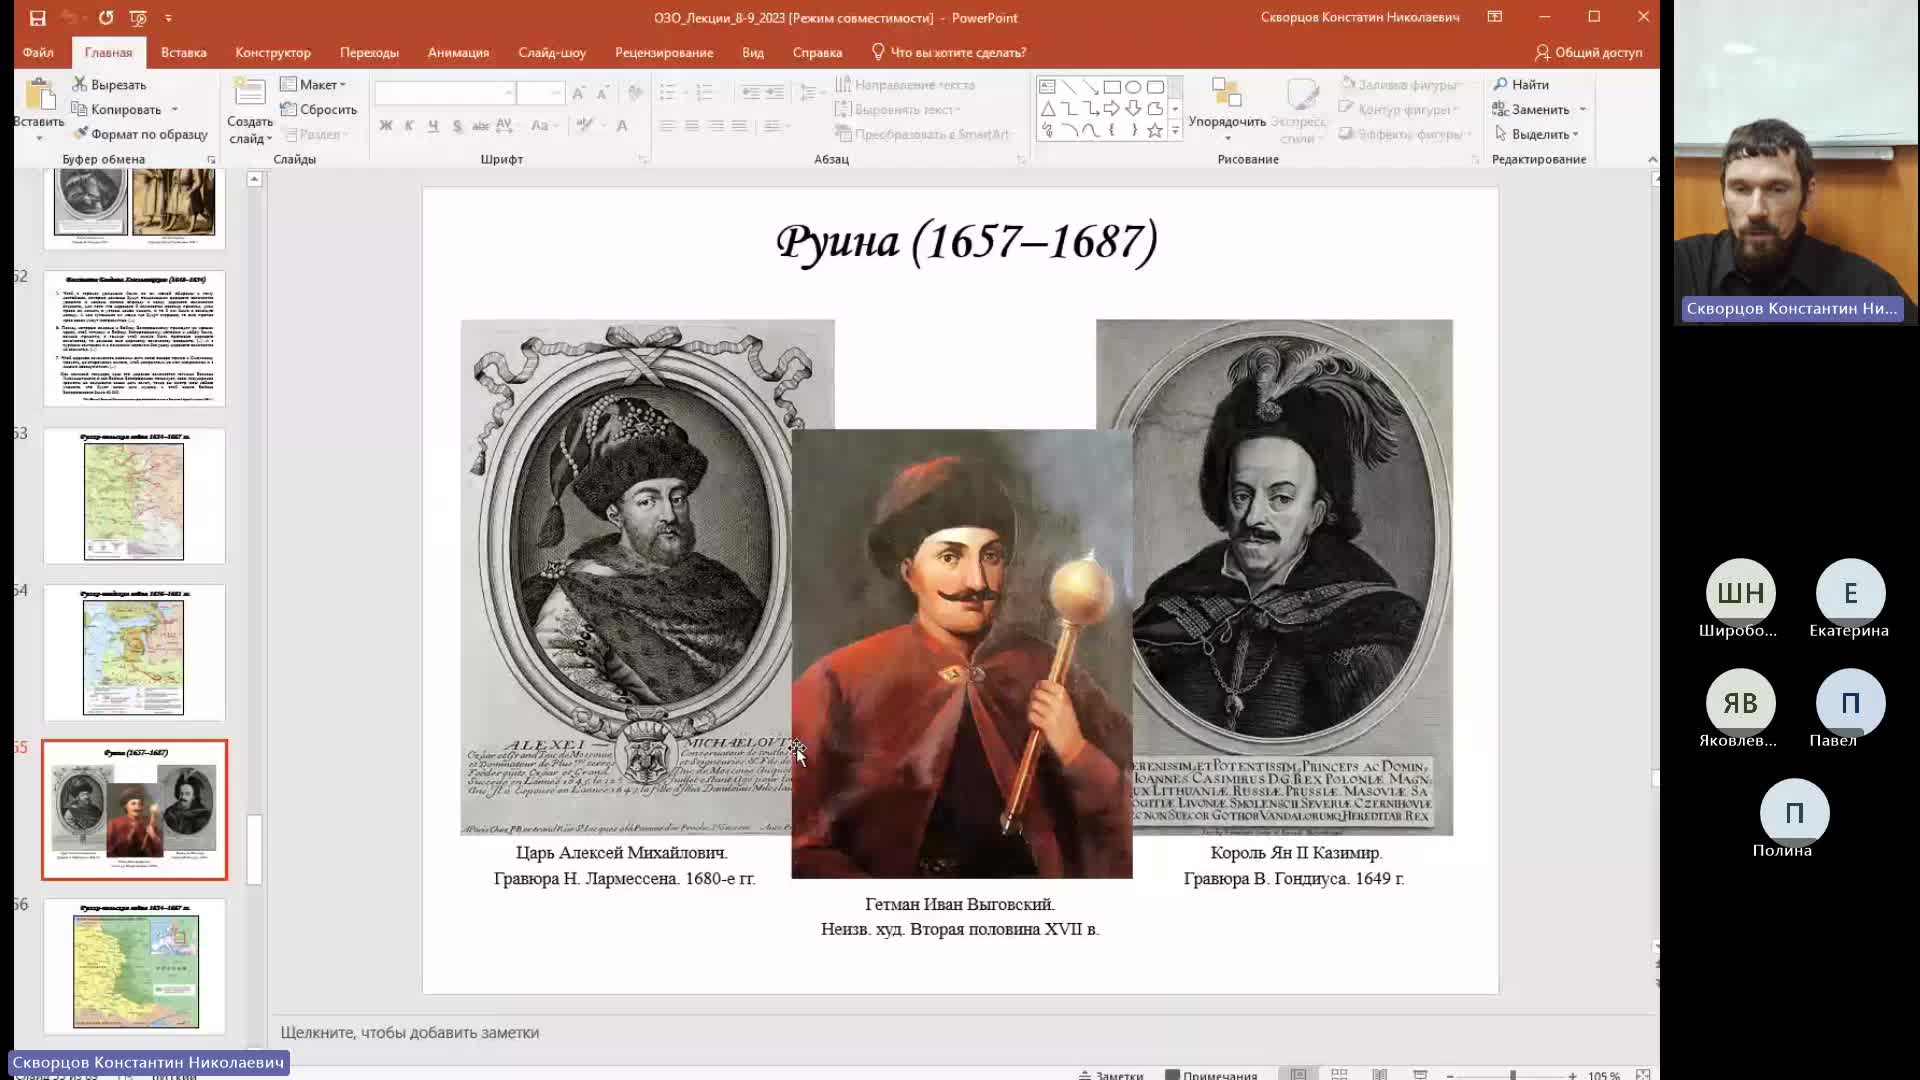Click the increase font size icon
This screenshot has height=1080, width=1920.
tap(578, 93)
